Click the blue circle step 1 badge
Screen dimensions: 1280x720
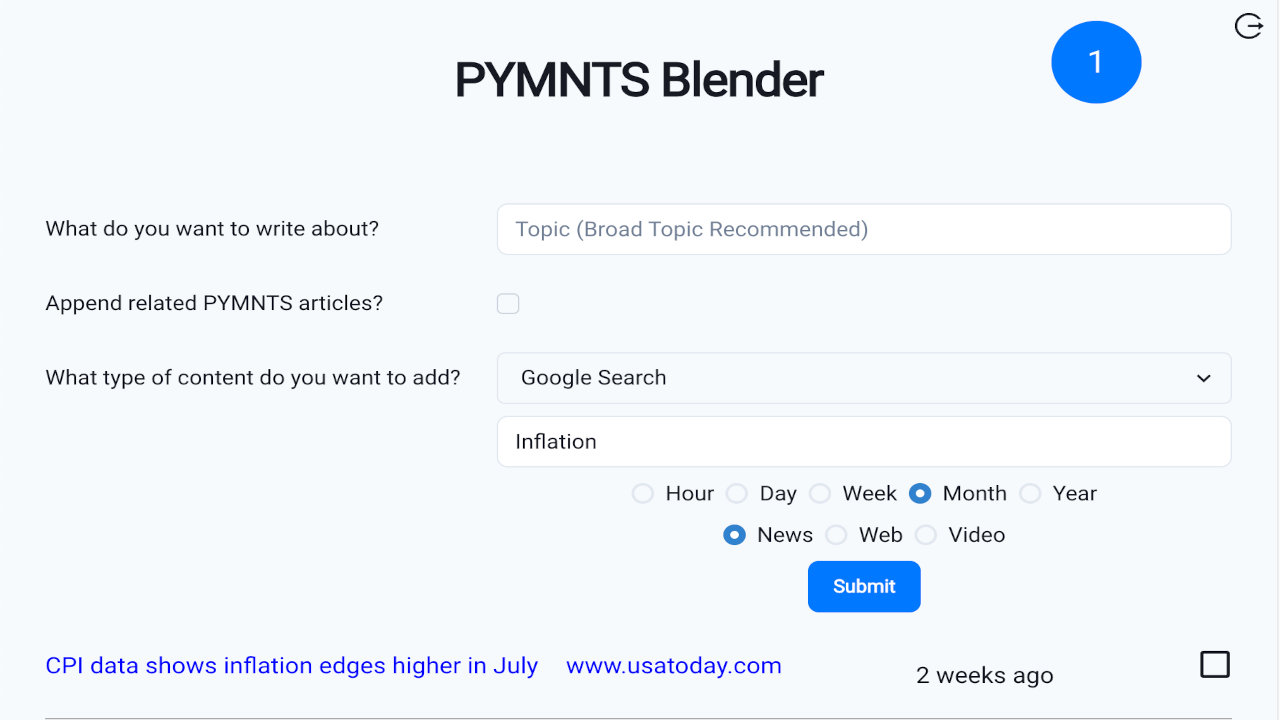1096,62
